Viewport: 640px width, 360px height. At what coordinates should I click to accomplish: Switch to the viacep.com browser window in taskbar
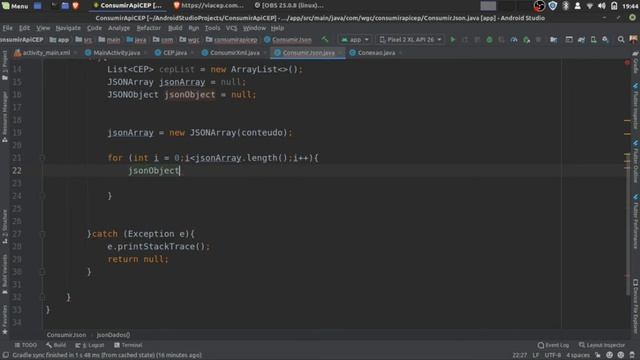click(208, 6)
